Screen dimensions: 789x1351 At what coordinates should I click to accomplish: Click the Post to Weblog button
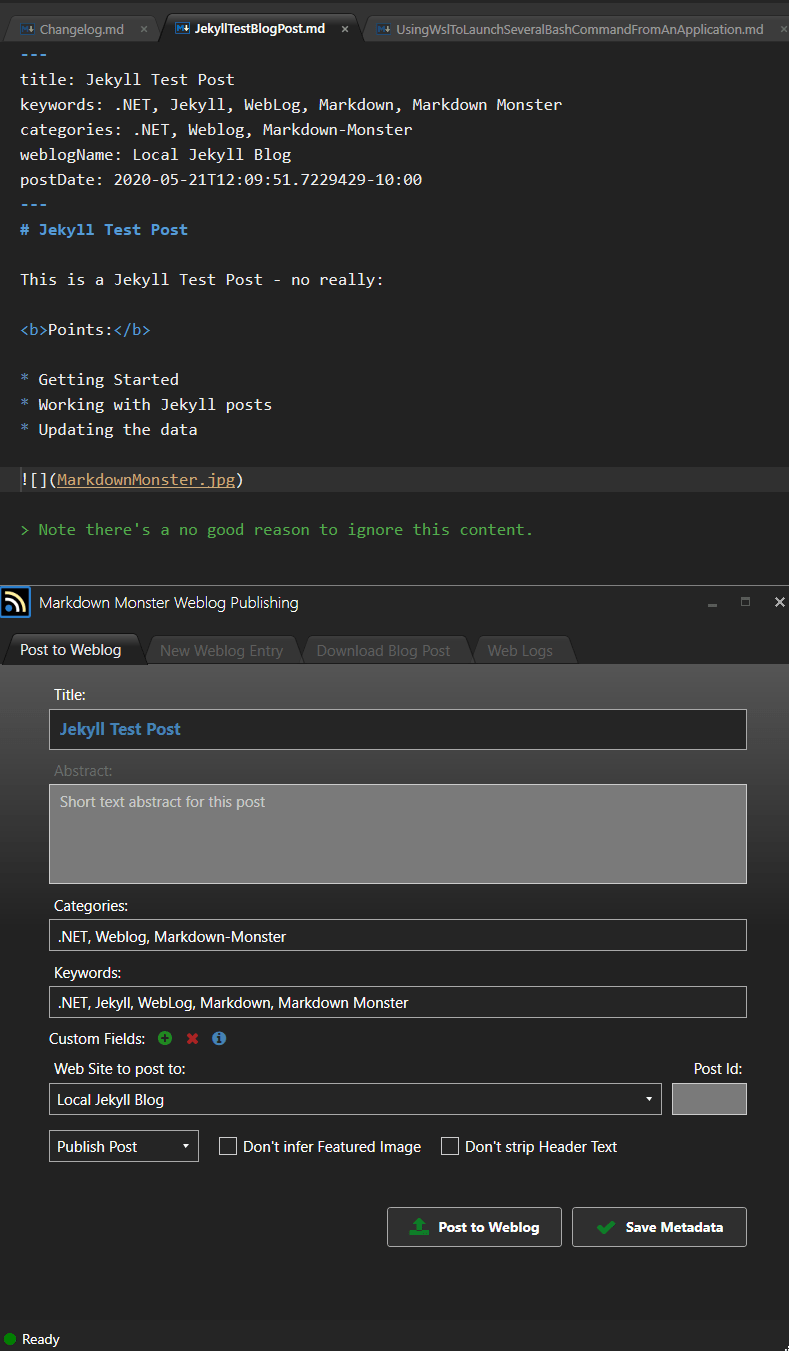(x=474, y=1227)
